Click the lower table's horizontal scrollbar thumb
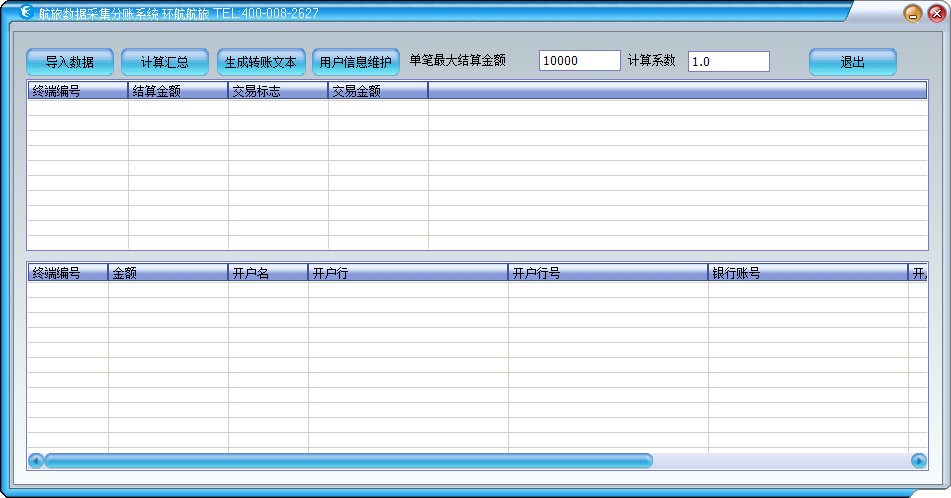Image resolution: width=951 pixels, height=498 pixels. pyautogui.click(x=348, y=461)
